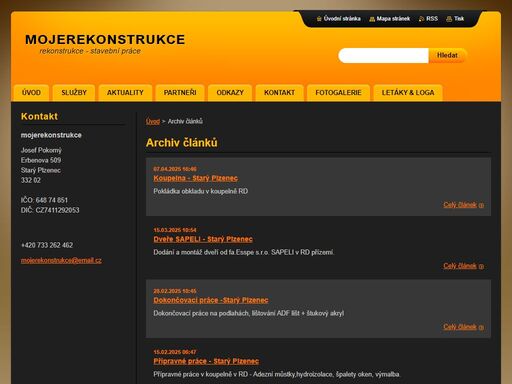Click arrow icon after Dokončovací práce Celý článek
This screenshot has width=512, height=384.
pyautogui.click(x=481, y=327)
